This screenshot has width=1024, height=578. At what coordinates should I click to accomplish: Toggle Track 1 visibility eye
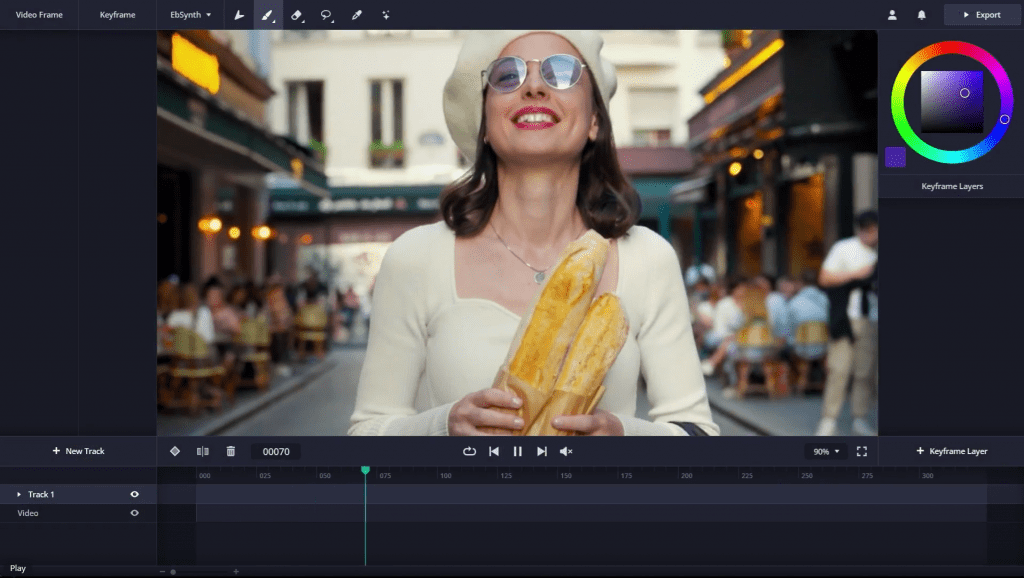pos(135,494)
